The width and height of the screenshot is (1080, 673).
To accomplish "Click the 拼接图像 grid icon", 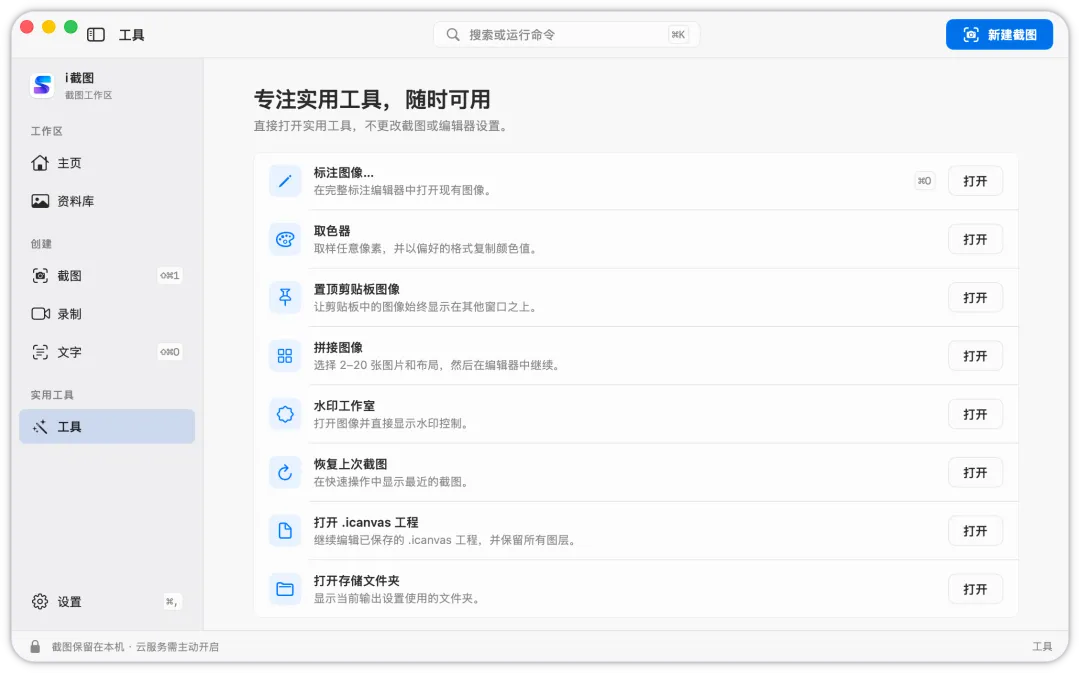I will click(285, 355).
